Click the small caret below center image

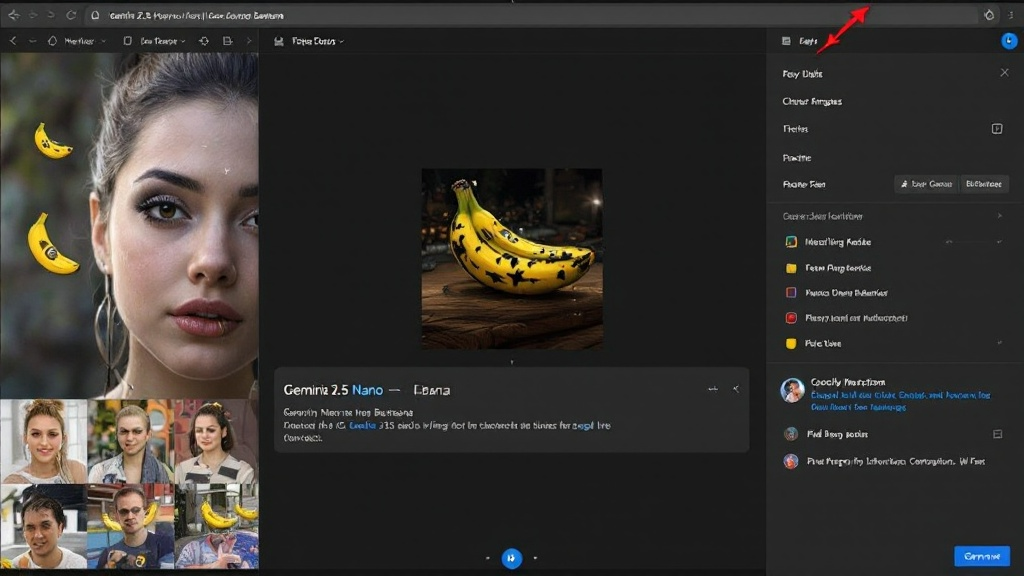click(x=512, y=362)
